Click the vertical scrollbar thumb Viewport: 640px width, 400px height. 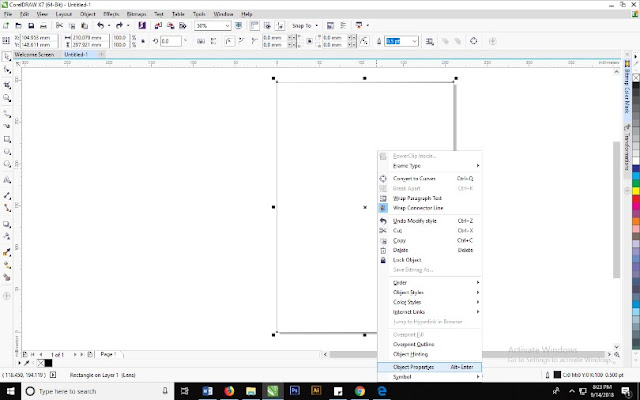point(616,210)
